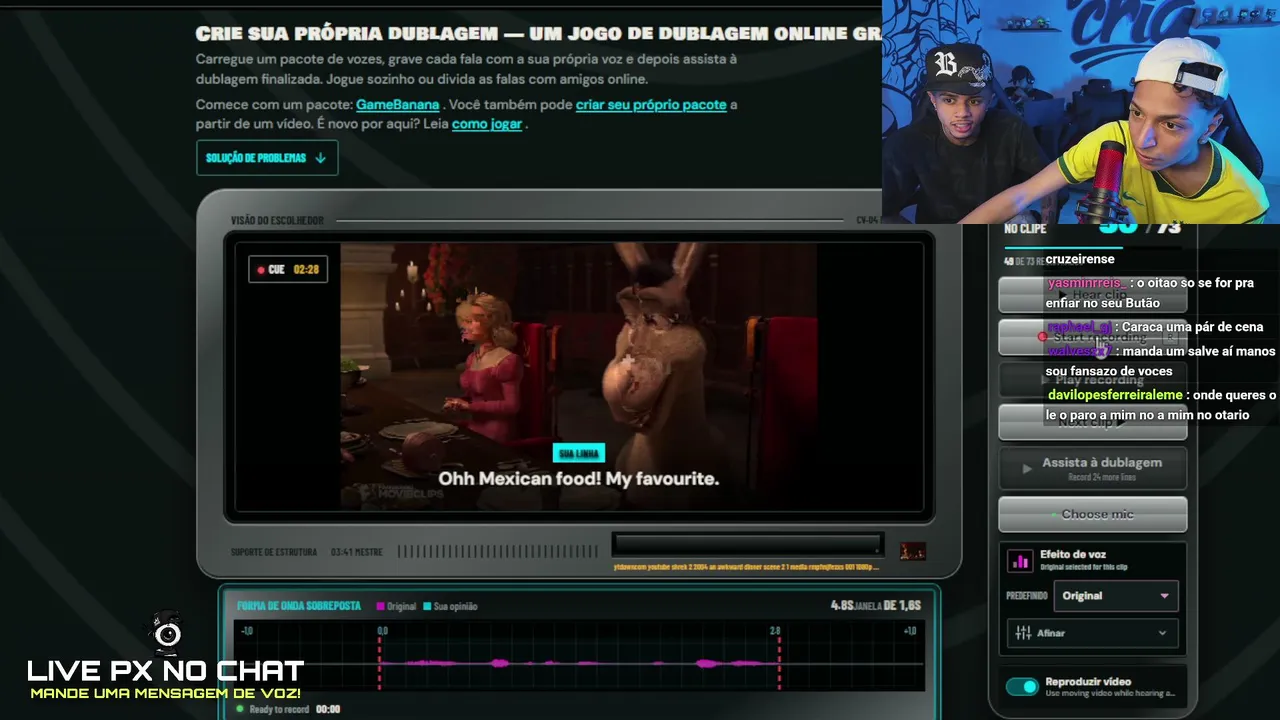Click 'Assista à dublagem' to watch the dub
Viewport: 1280px width, 720px height.
tap(1092, 468)
